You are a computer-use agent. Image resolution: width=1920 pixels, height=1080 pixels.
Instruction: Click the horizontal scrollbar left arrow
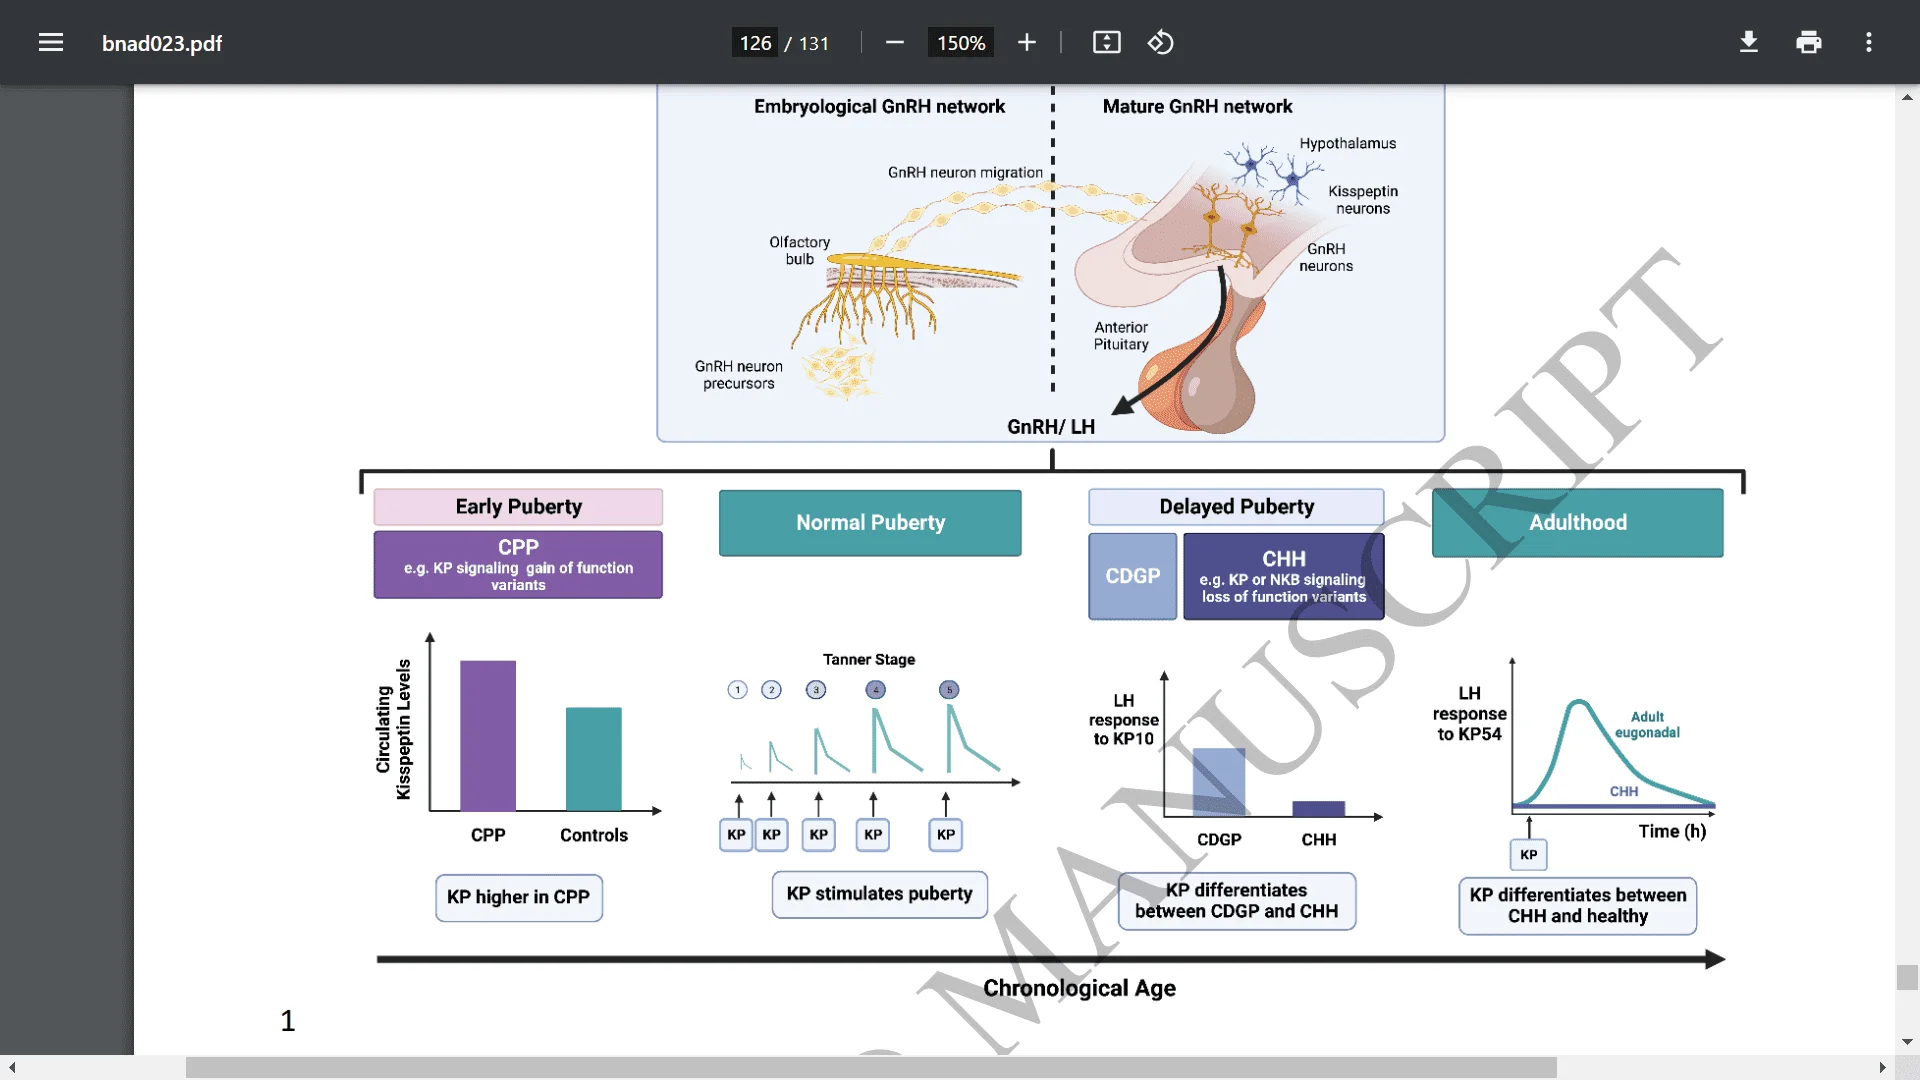(12, 1068)
